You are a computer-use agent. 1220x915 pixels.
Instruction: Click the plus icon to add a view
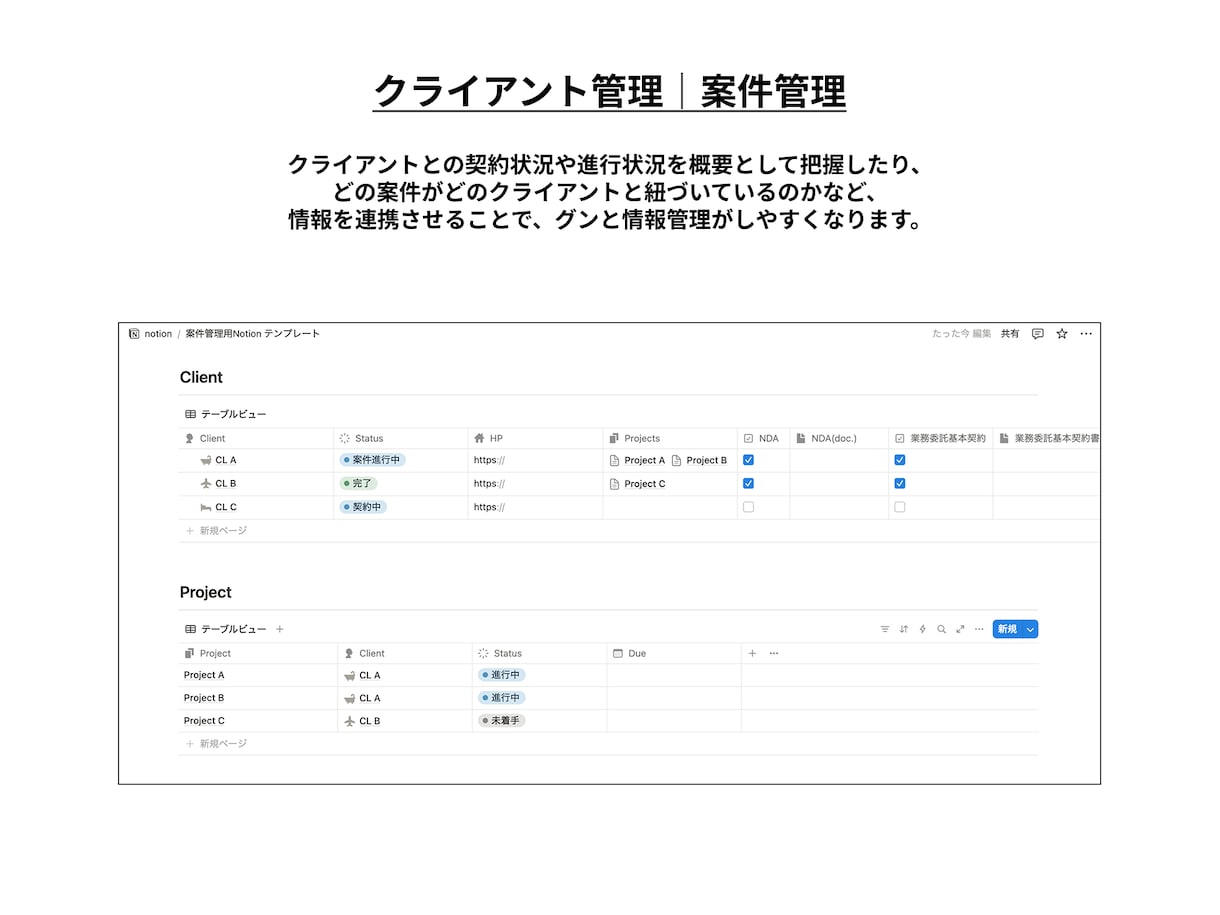280,629
